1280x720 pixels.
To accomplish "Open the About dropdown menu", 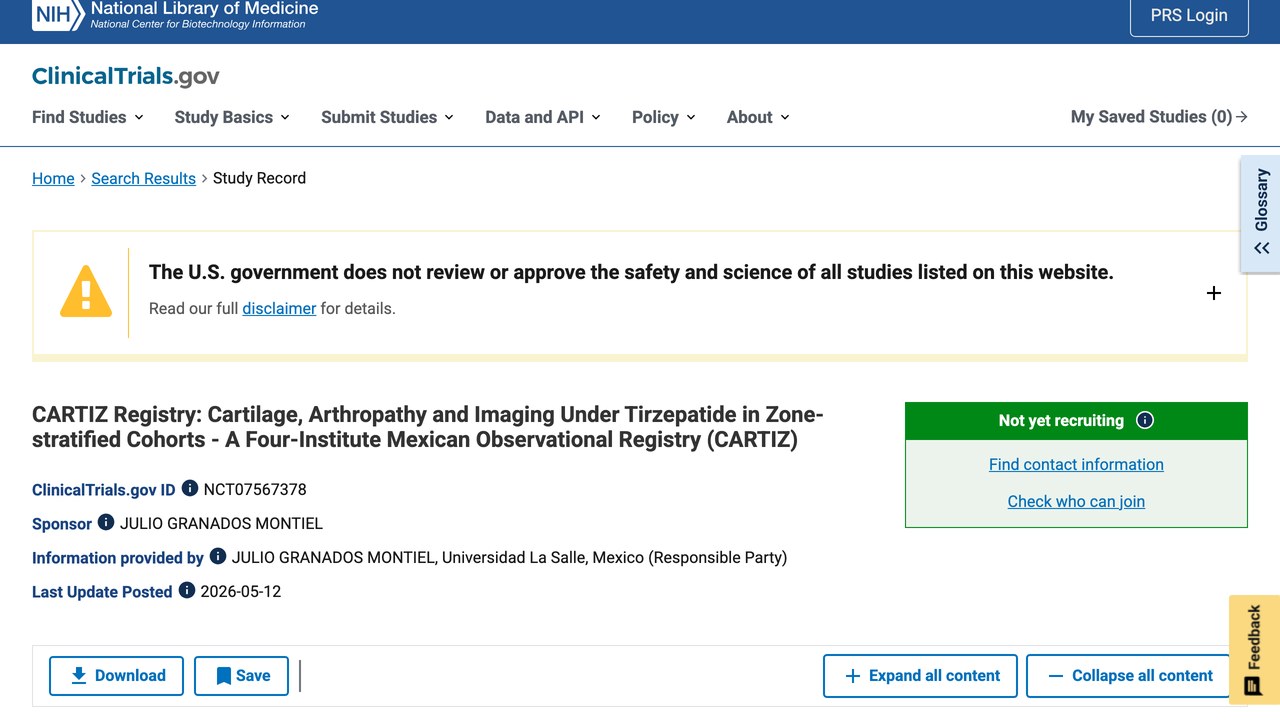I will (758, 117).
